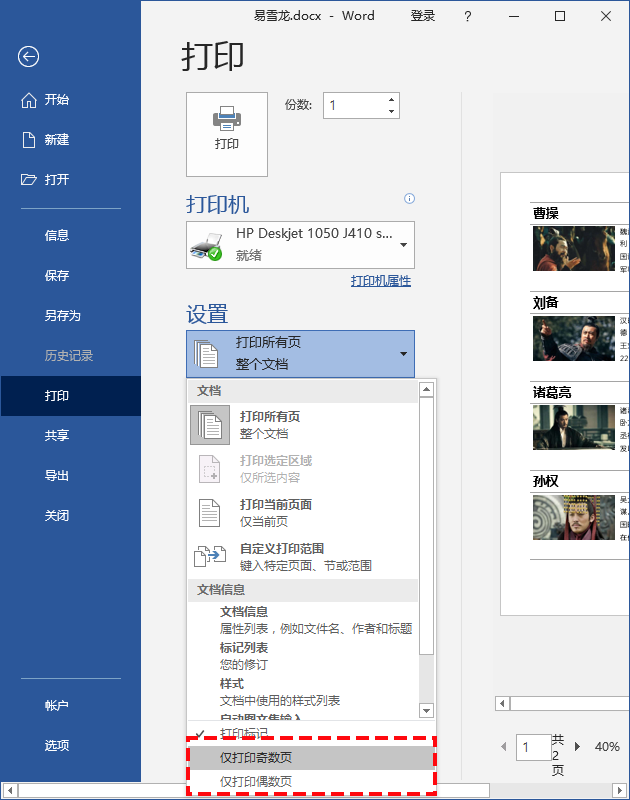Open the 导出 export page
The height and width of the screenshot is (800, 630).
click(x=70, y=476)
